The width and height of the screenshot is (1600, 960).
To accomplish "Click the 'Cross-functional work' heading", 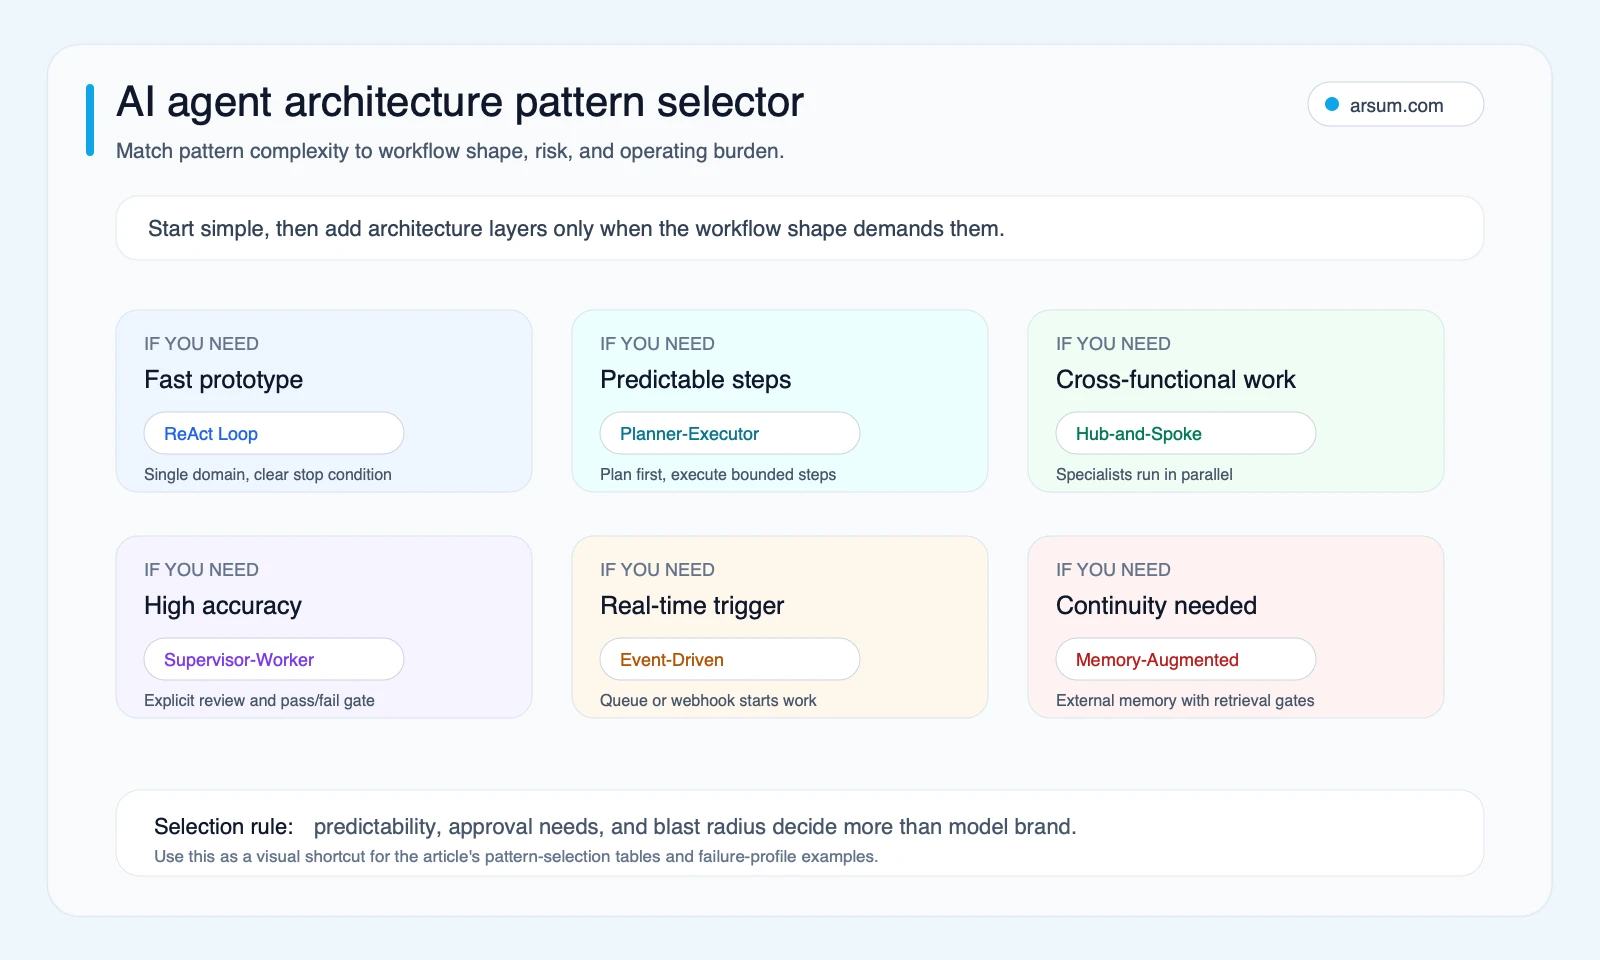I will coord(1175,380).
